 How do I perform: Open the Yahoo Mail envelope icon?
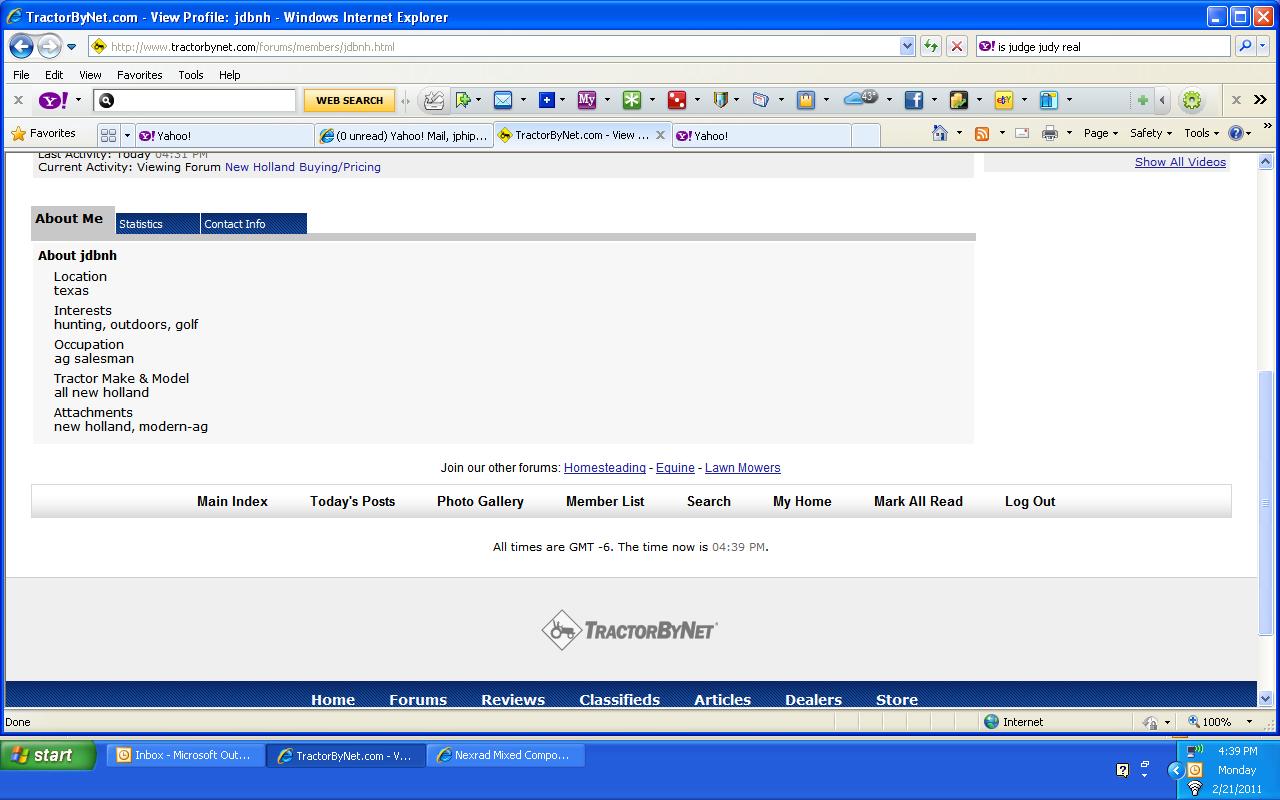[502, 100]
